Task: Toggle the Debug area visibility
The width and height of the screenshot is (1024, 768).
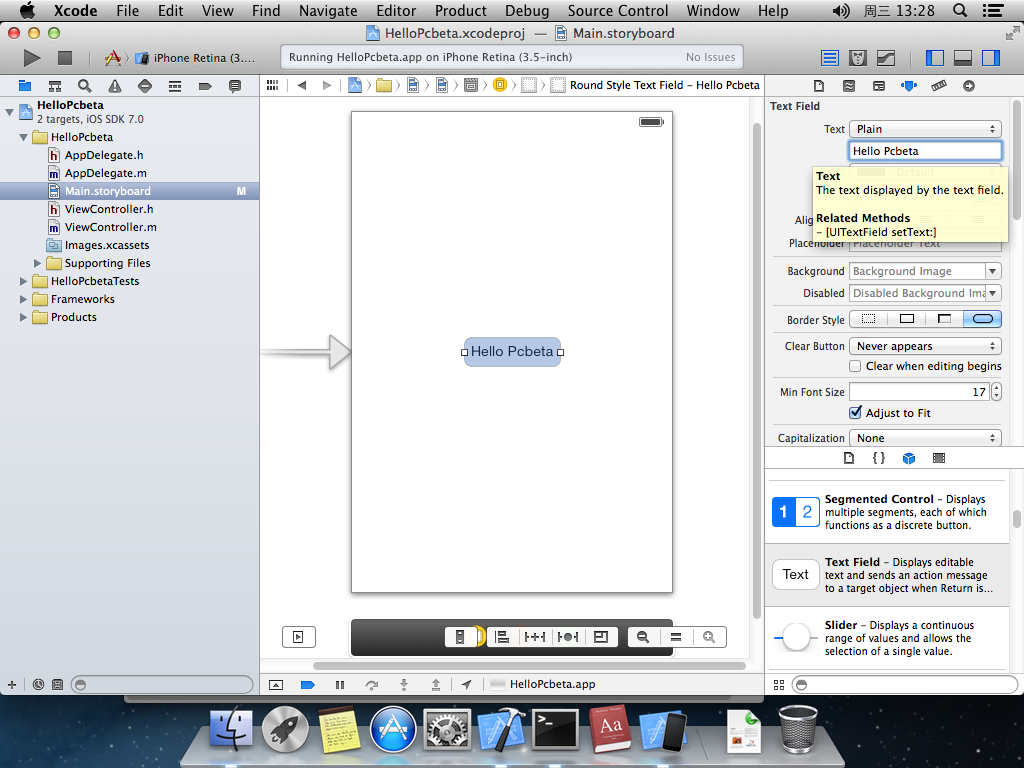Action: click(963, 58)
